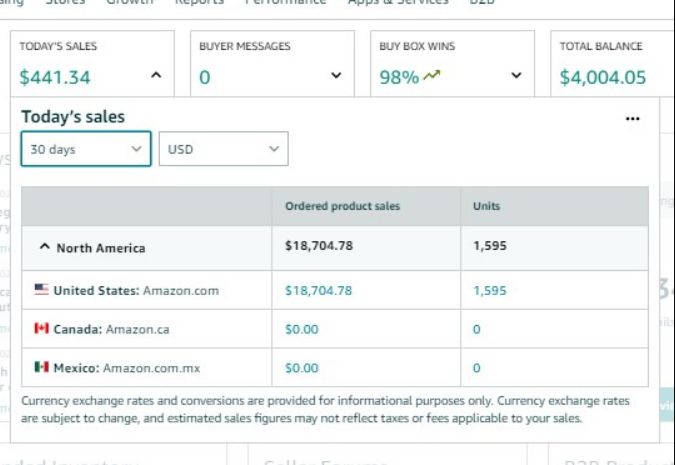Click North America total $18,704.78
This screenshot has height=465, width=675.
click(x=319, y=246)
